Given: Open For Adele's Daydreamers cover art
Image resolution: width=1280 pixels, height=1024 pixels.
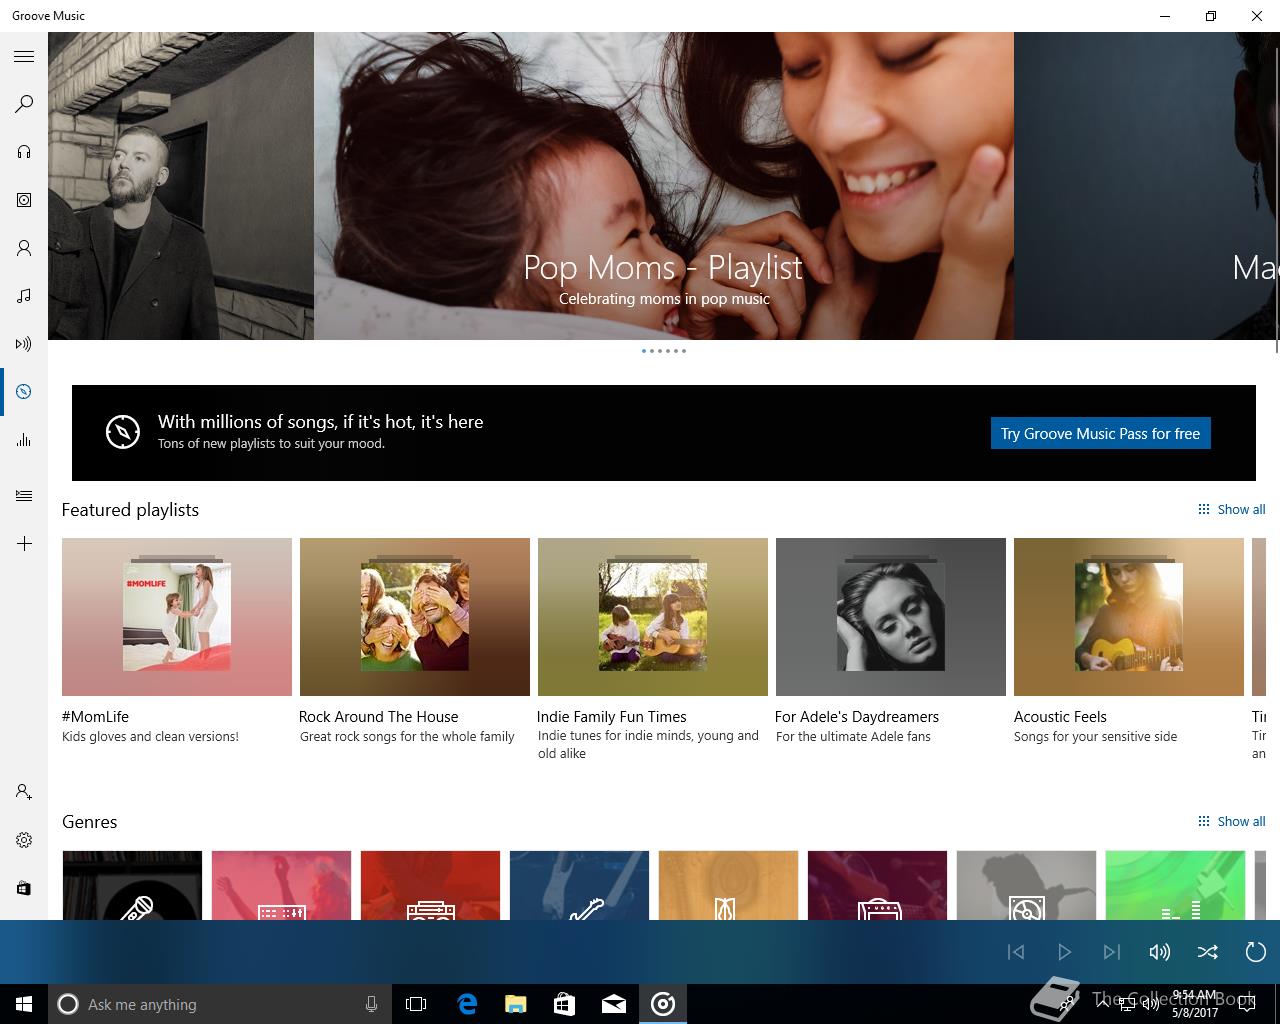Looking at the screenshot, I should [x=891, y=617].
